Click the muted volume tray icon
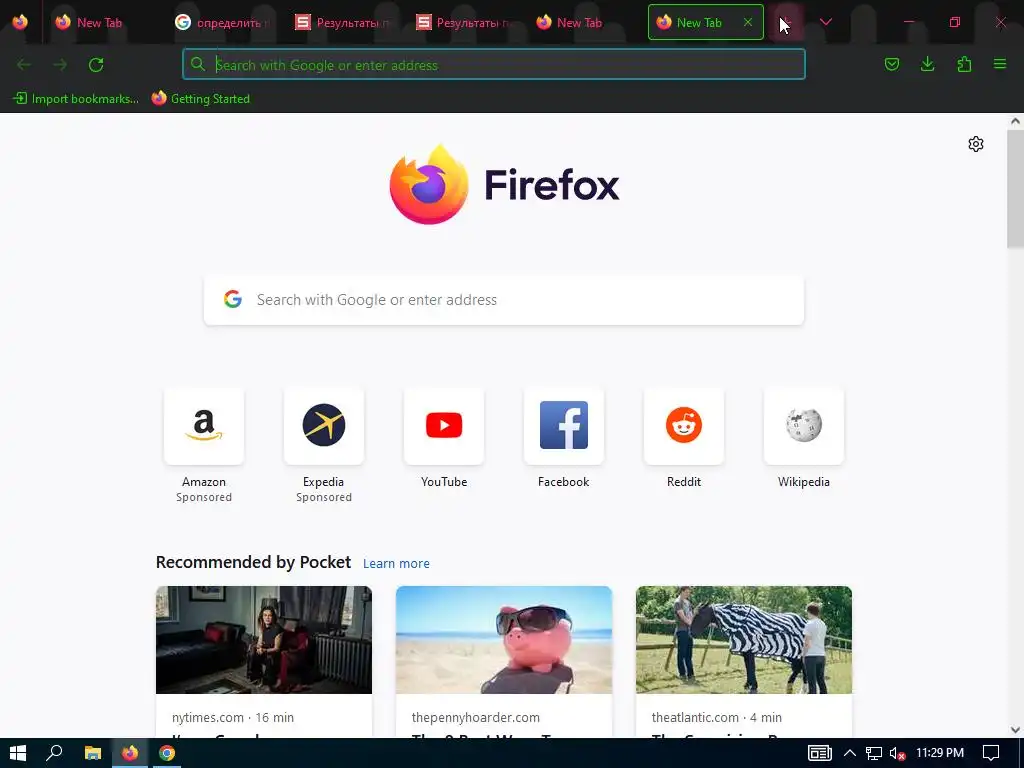This screenshot has height=768, width=1024. point(898,754)
